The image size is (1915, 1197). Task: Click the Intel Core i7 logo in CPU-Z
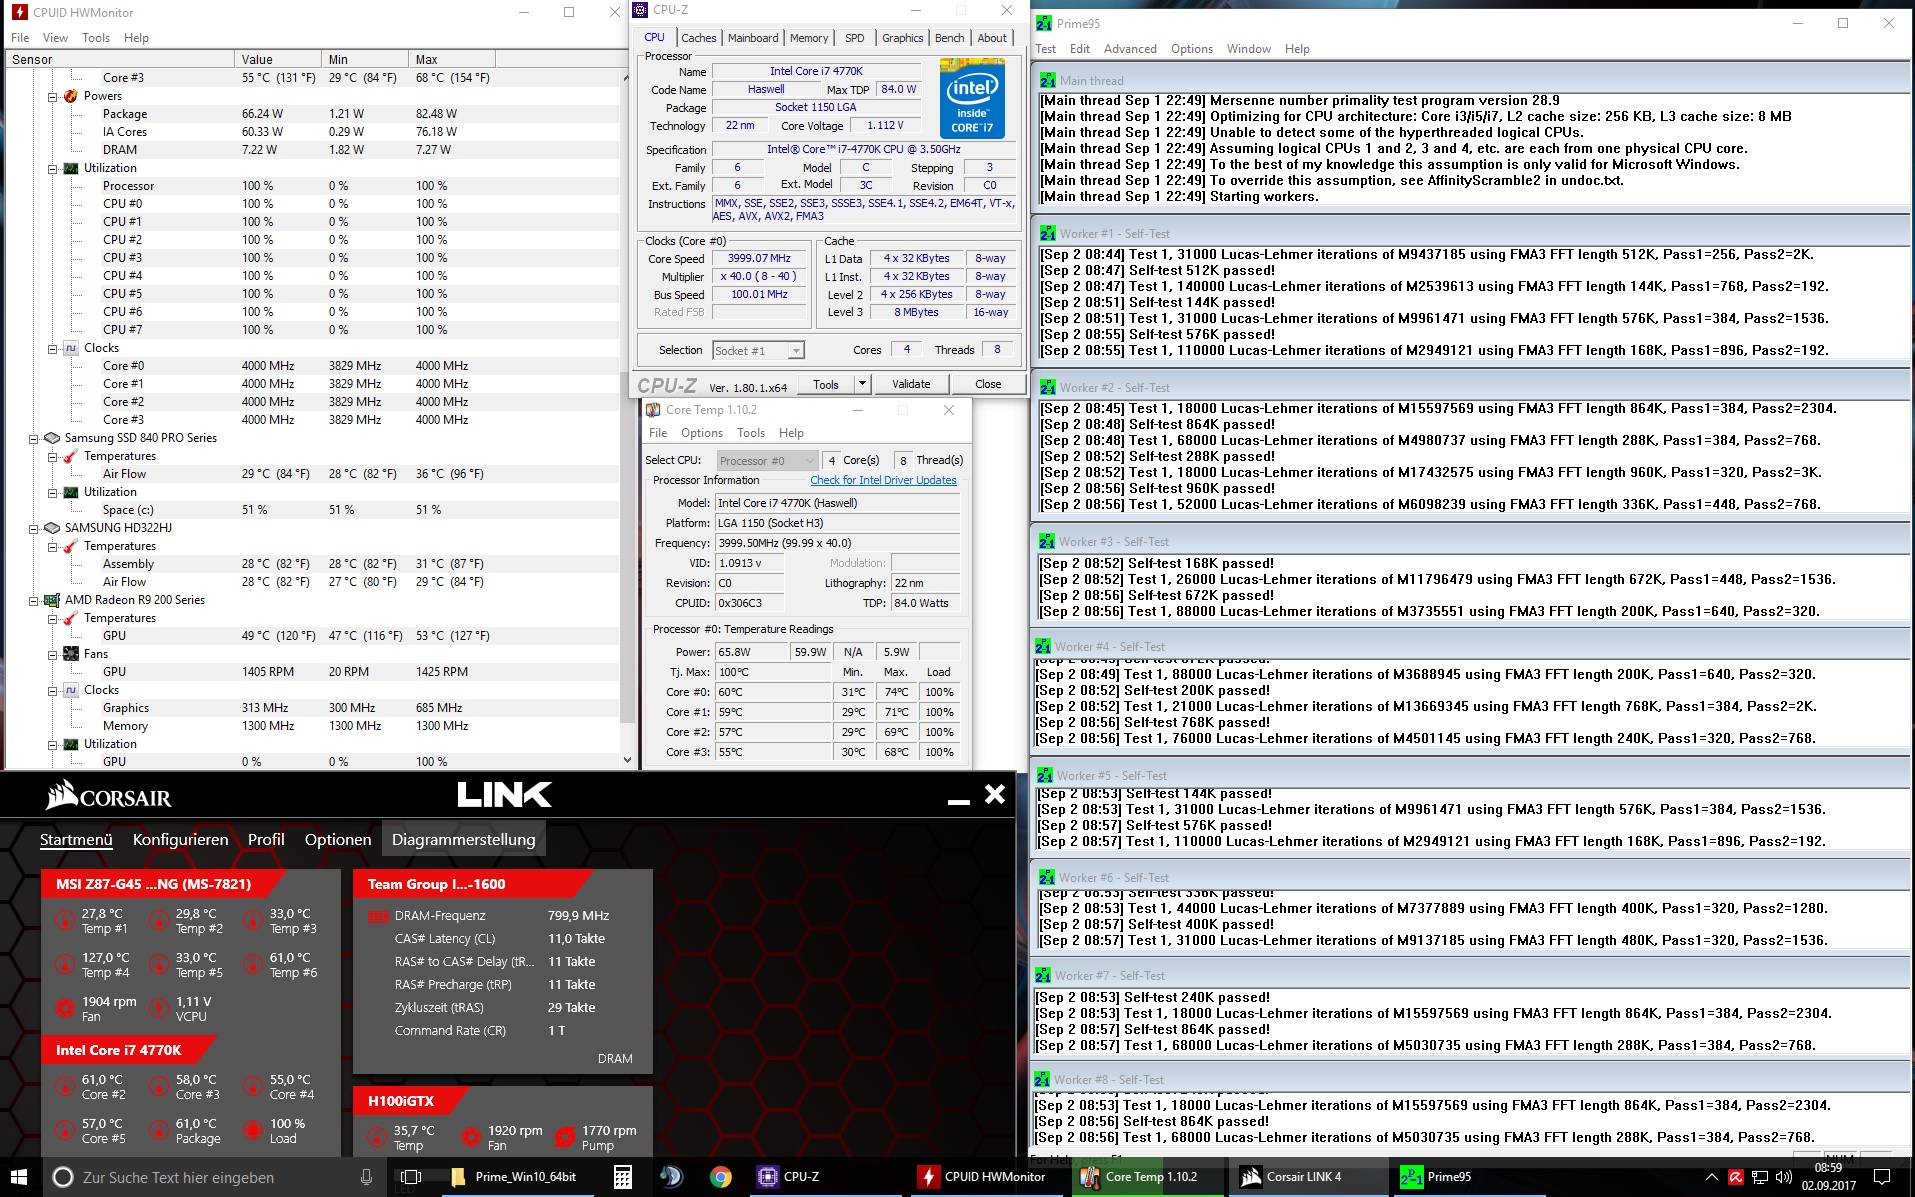tap(972, 98)
